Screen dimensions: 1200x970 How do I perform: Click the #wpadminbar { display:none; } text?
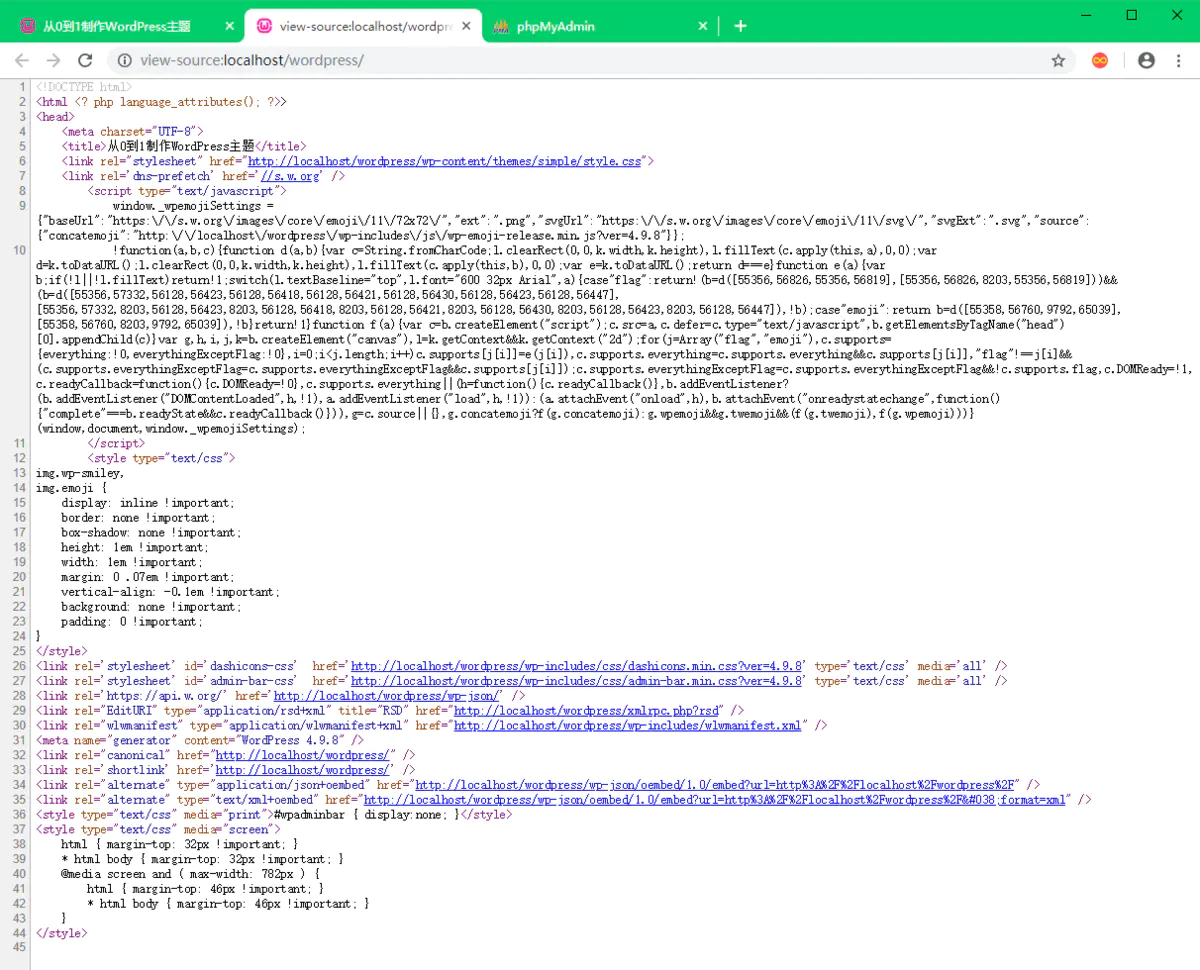[366, 815]
